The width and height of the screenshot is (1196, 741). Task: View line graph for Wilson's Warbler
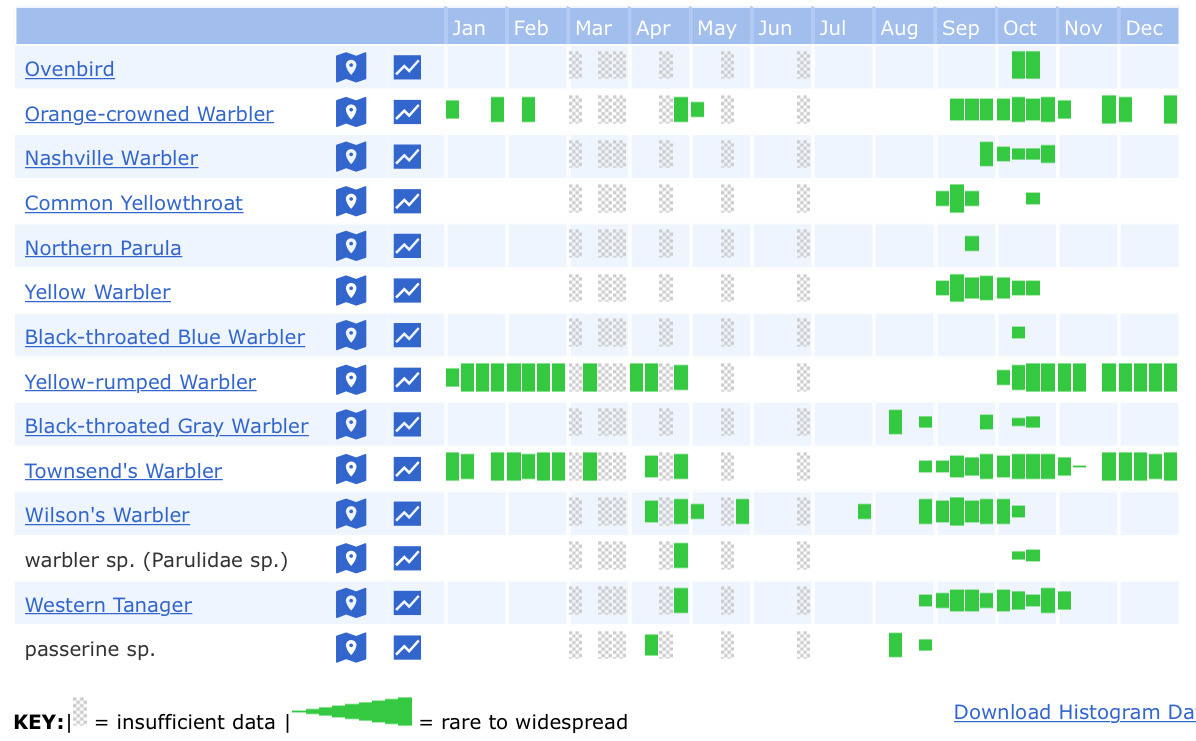407,514
